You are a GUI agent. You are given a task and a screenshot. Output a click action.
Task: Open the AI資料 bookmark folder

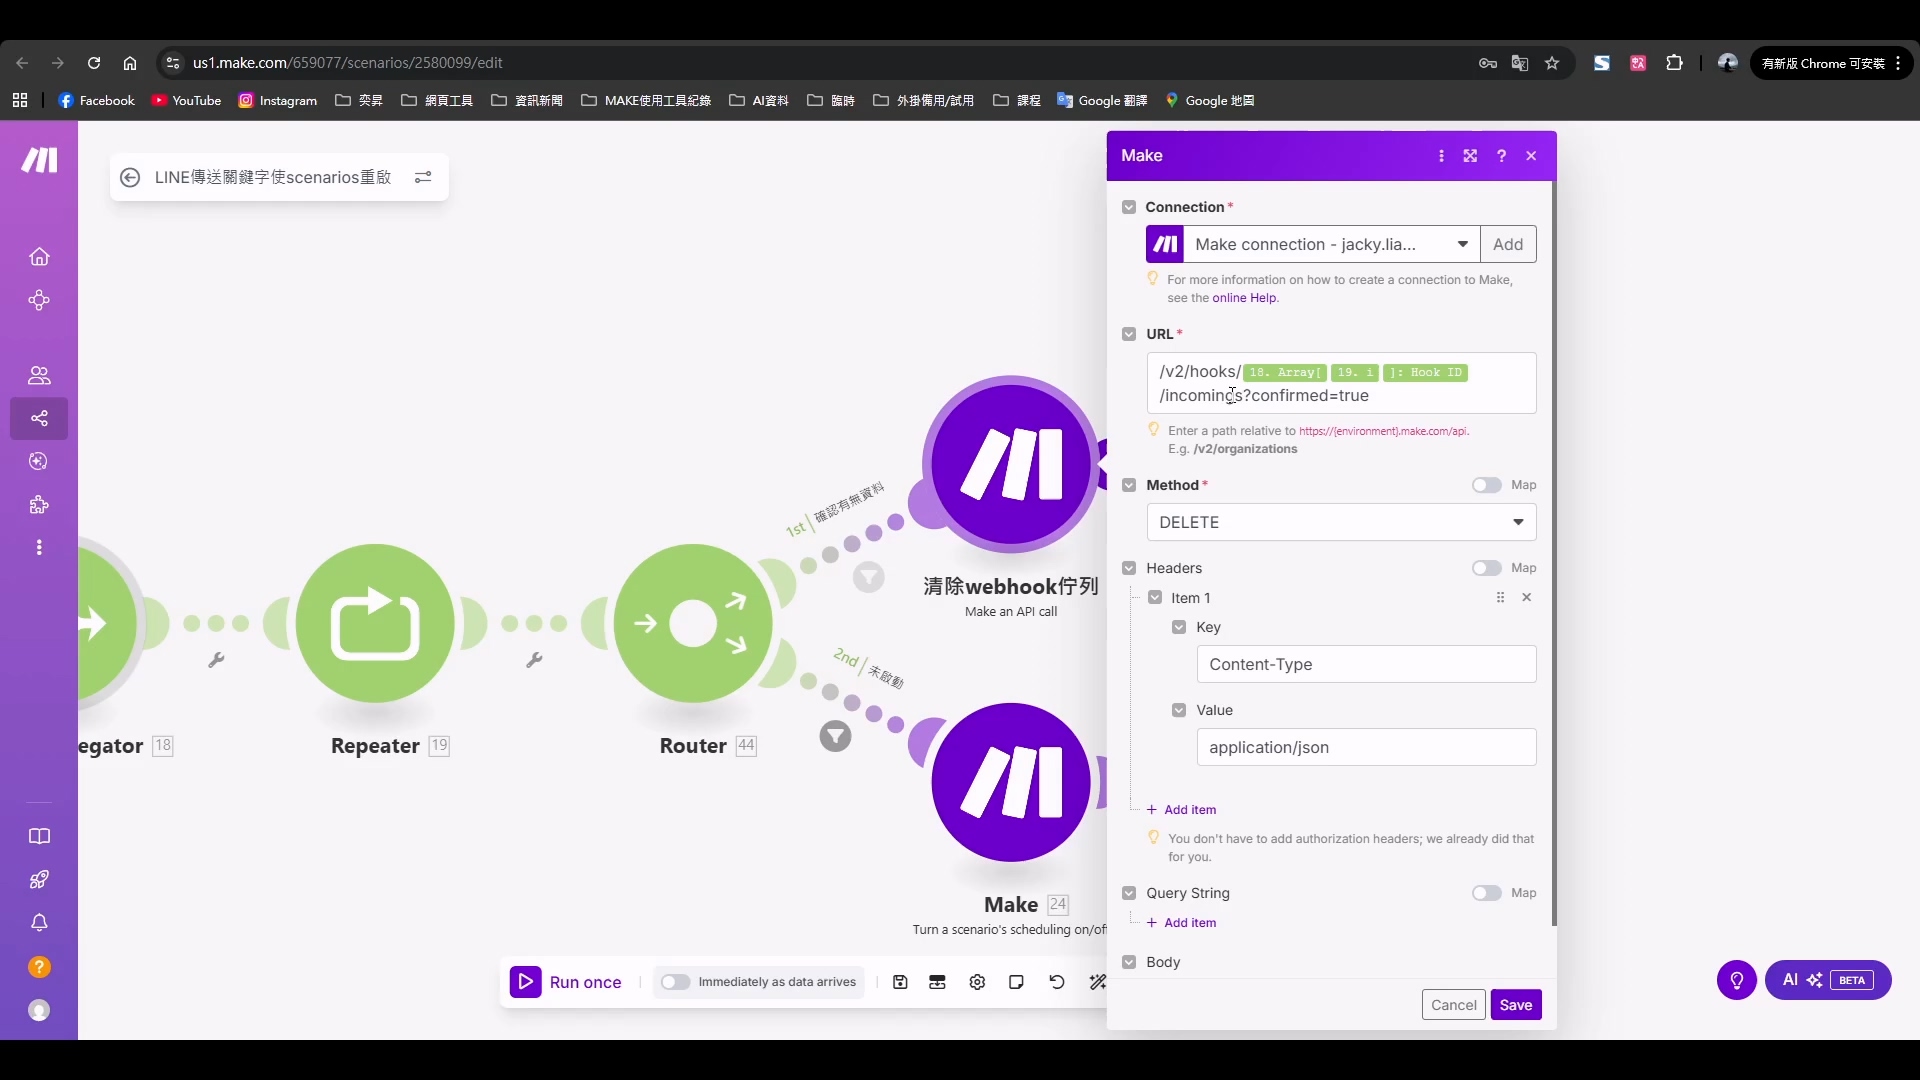pos(759,101)
